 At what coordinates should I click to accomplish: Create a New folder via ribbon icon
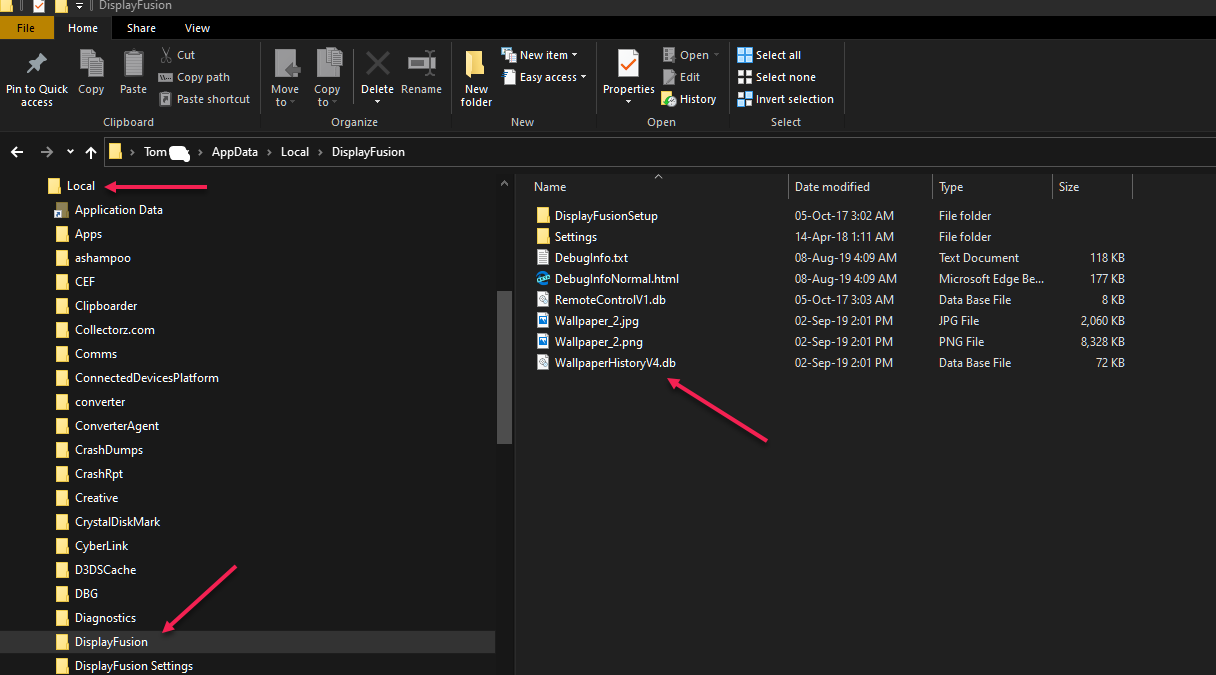click(476, 67)
